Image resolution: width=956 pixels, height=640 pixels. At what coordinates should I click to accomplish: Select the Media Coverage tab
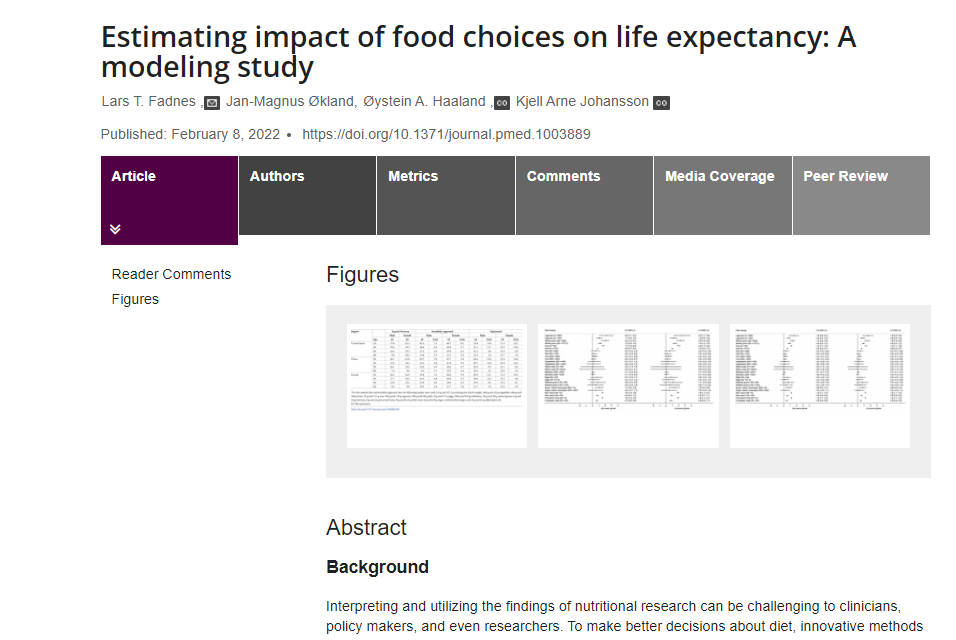[722, 195]
